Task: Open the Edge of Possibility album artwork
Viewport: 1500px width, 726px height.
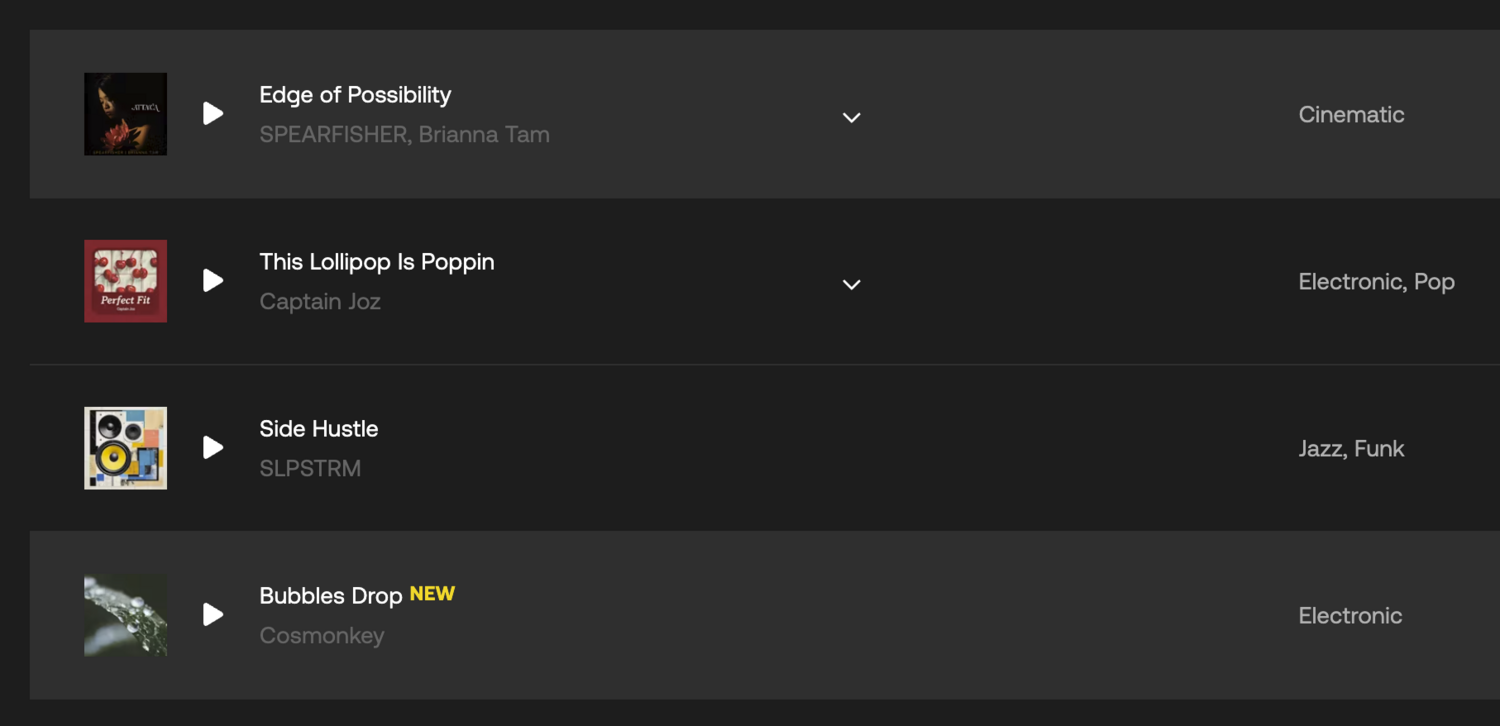Action: pyautogui.click(x=125, y=114)
